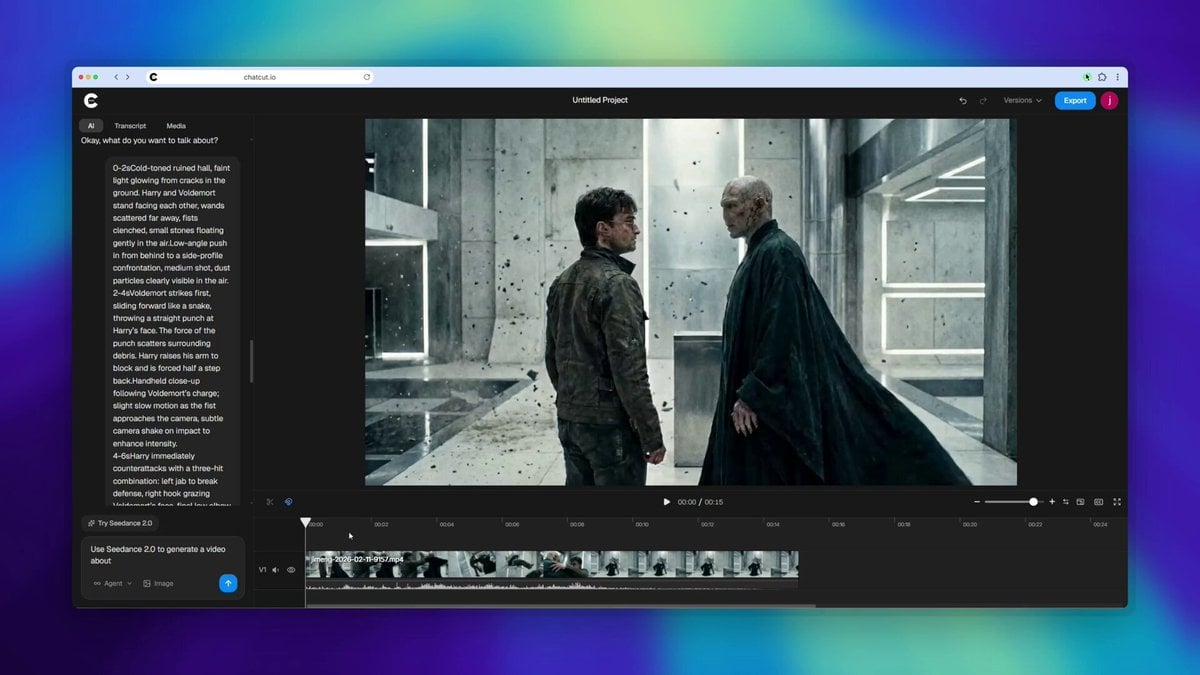Click the preview layout icon after sliders icon

(1080, 502)
